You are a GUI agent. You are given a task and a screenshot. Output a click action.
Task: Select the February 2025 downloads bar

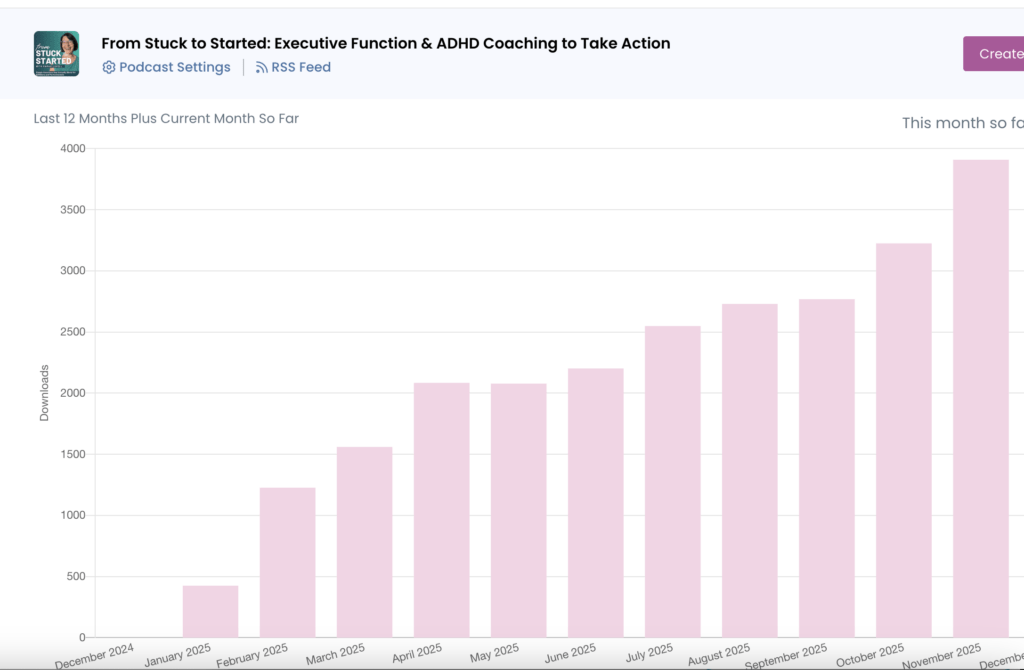click(x=287, y=562)
